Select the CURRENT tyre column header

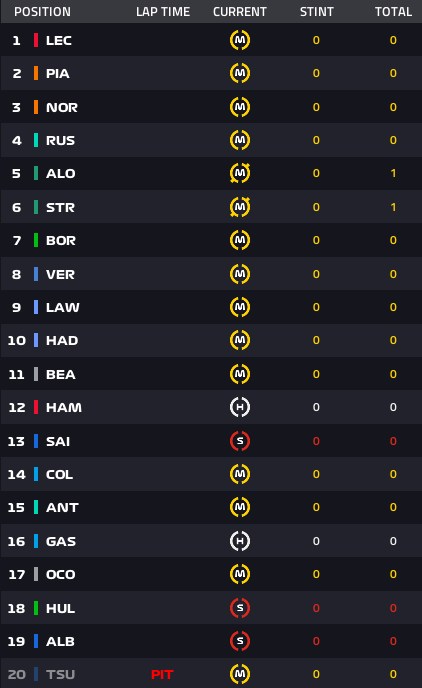tap(240, 11)
